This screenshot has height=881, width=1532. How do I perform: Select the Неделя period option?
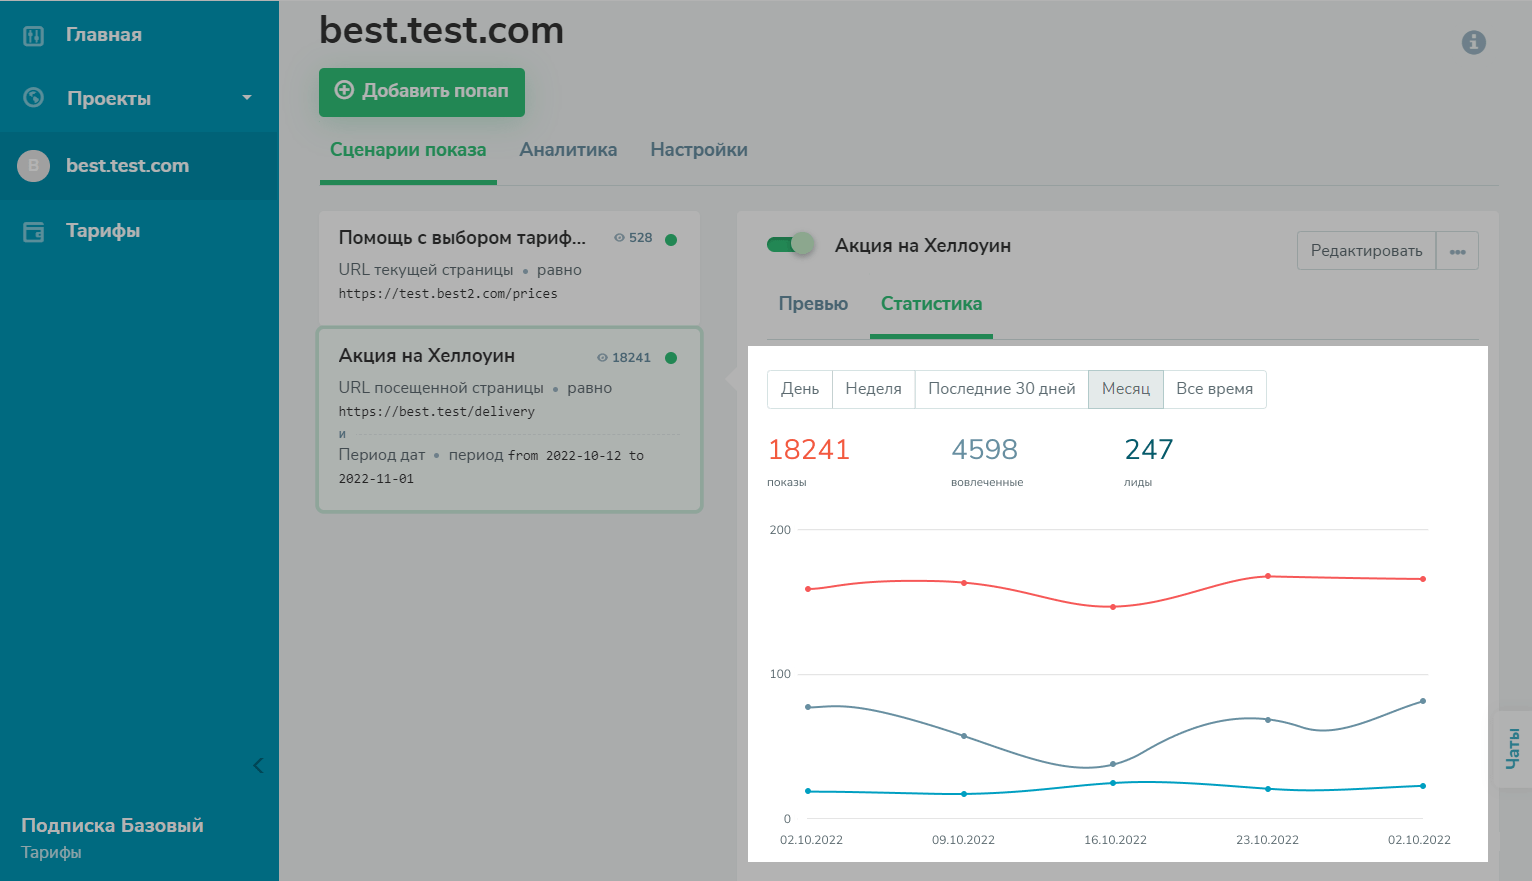(x=873, y=389)
